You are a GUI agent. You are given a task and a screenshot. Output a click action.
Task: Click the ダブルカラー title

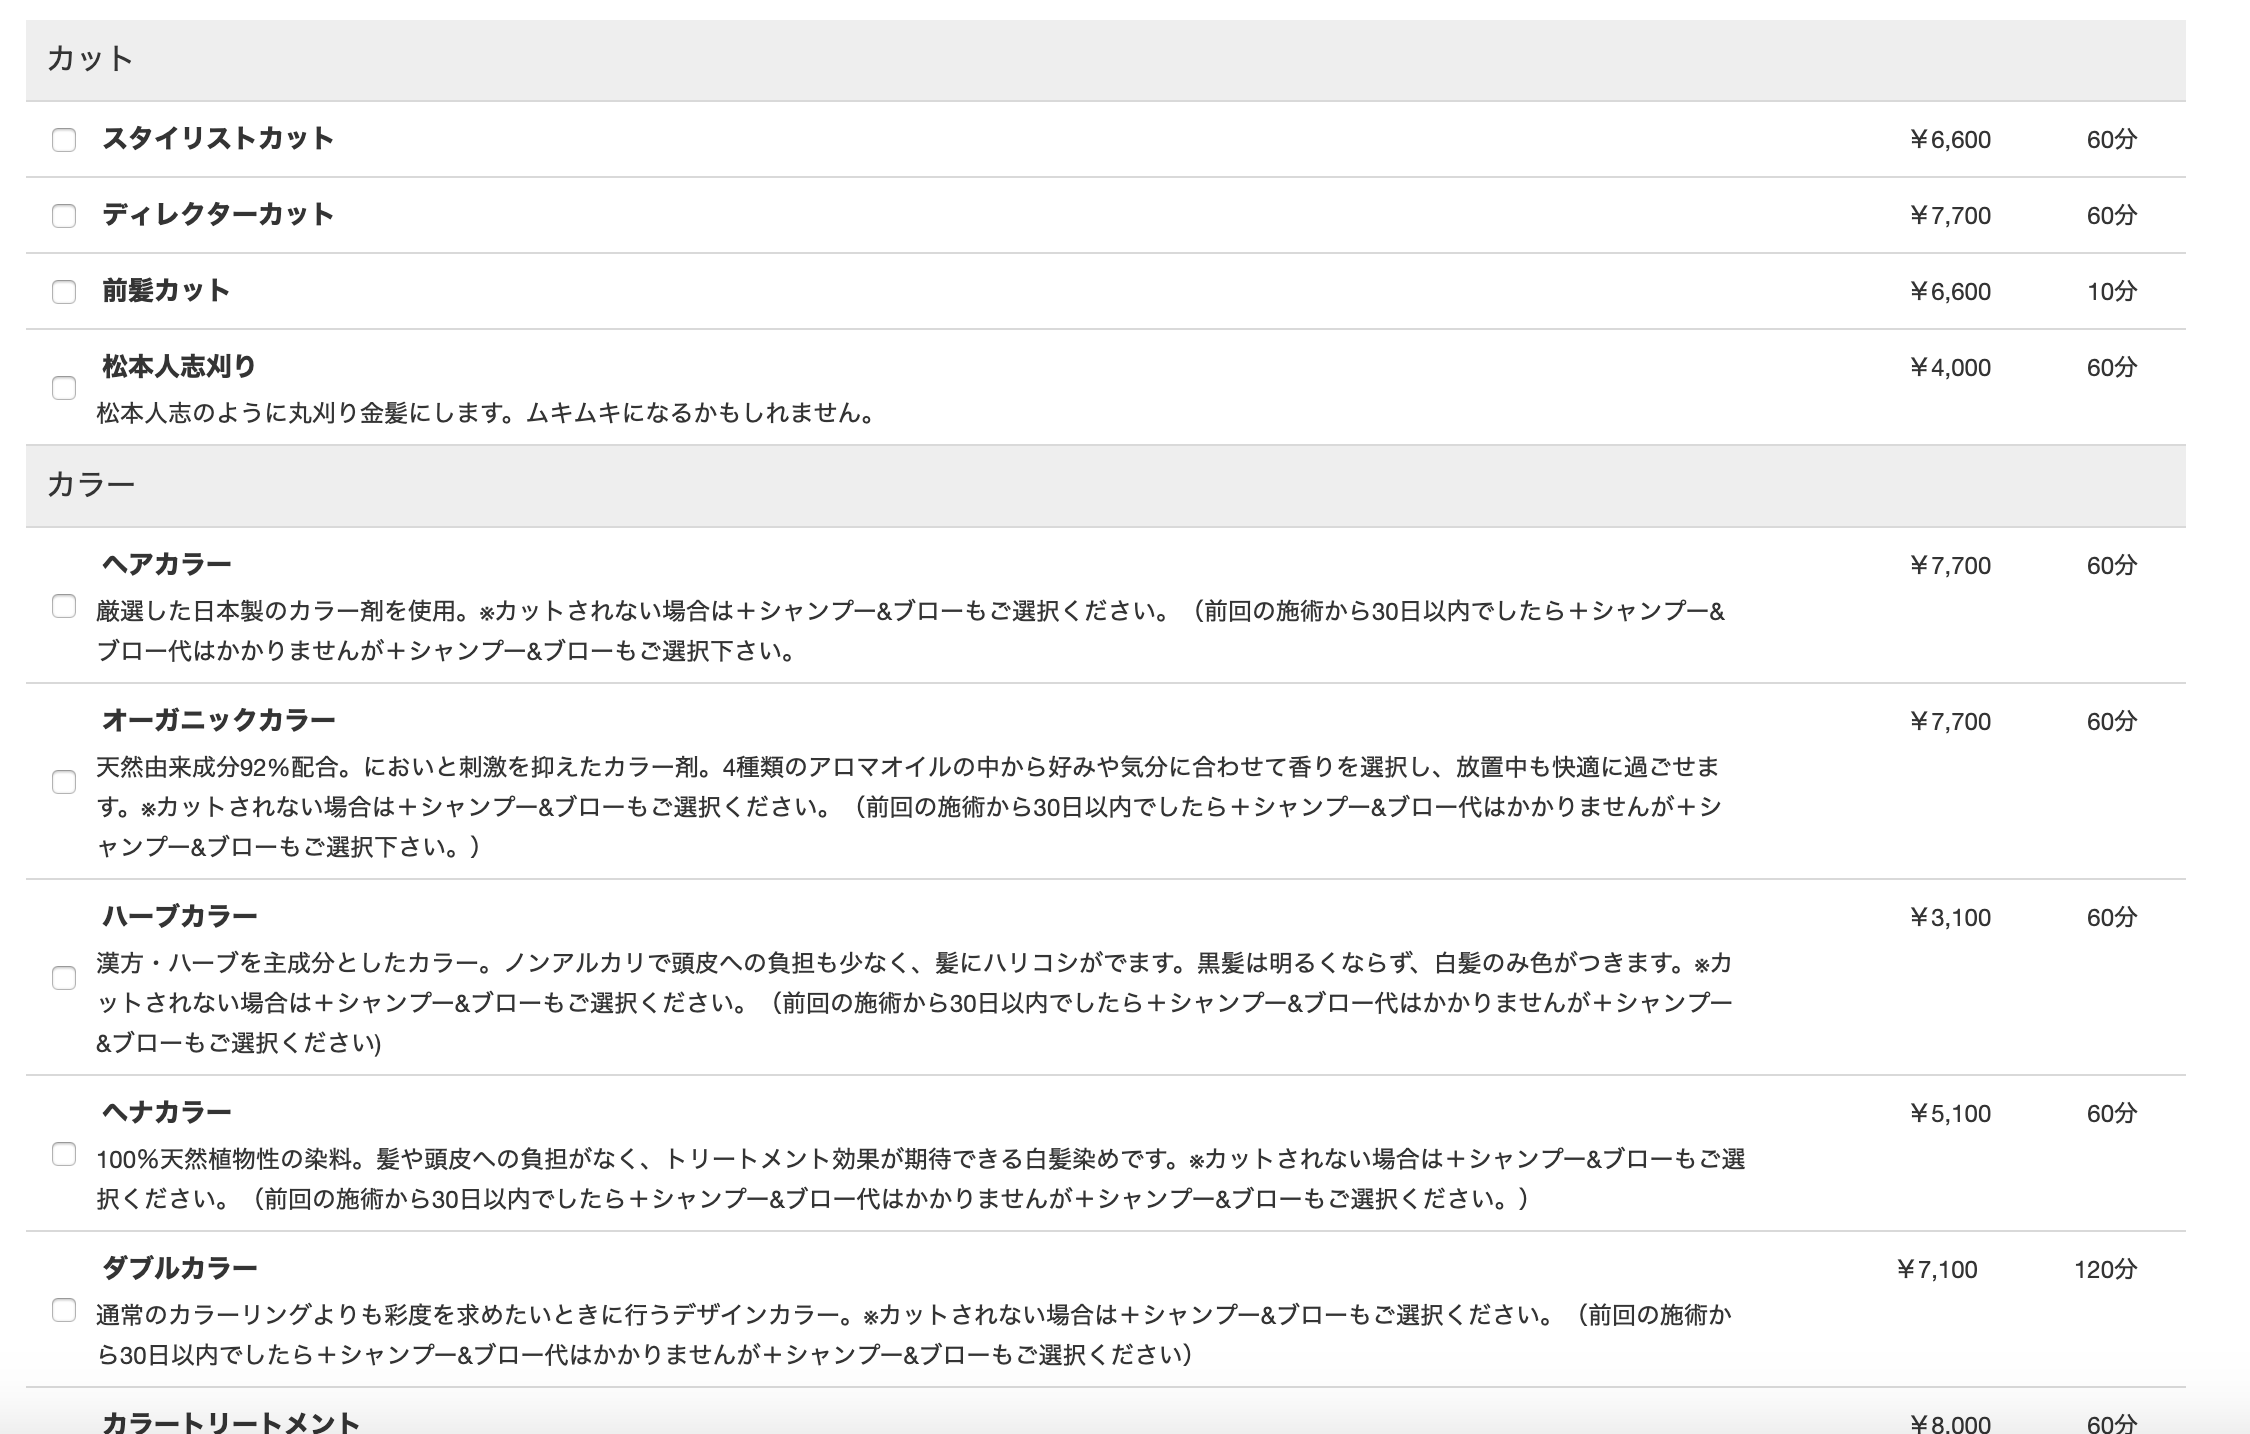tap(180, 1268)
